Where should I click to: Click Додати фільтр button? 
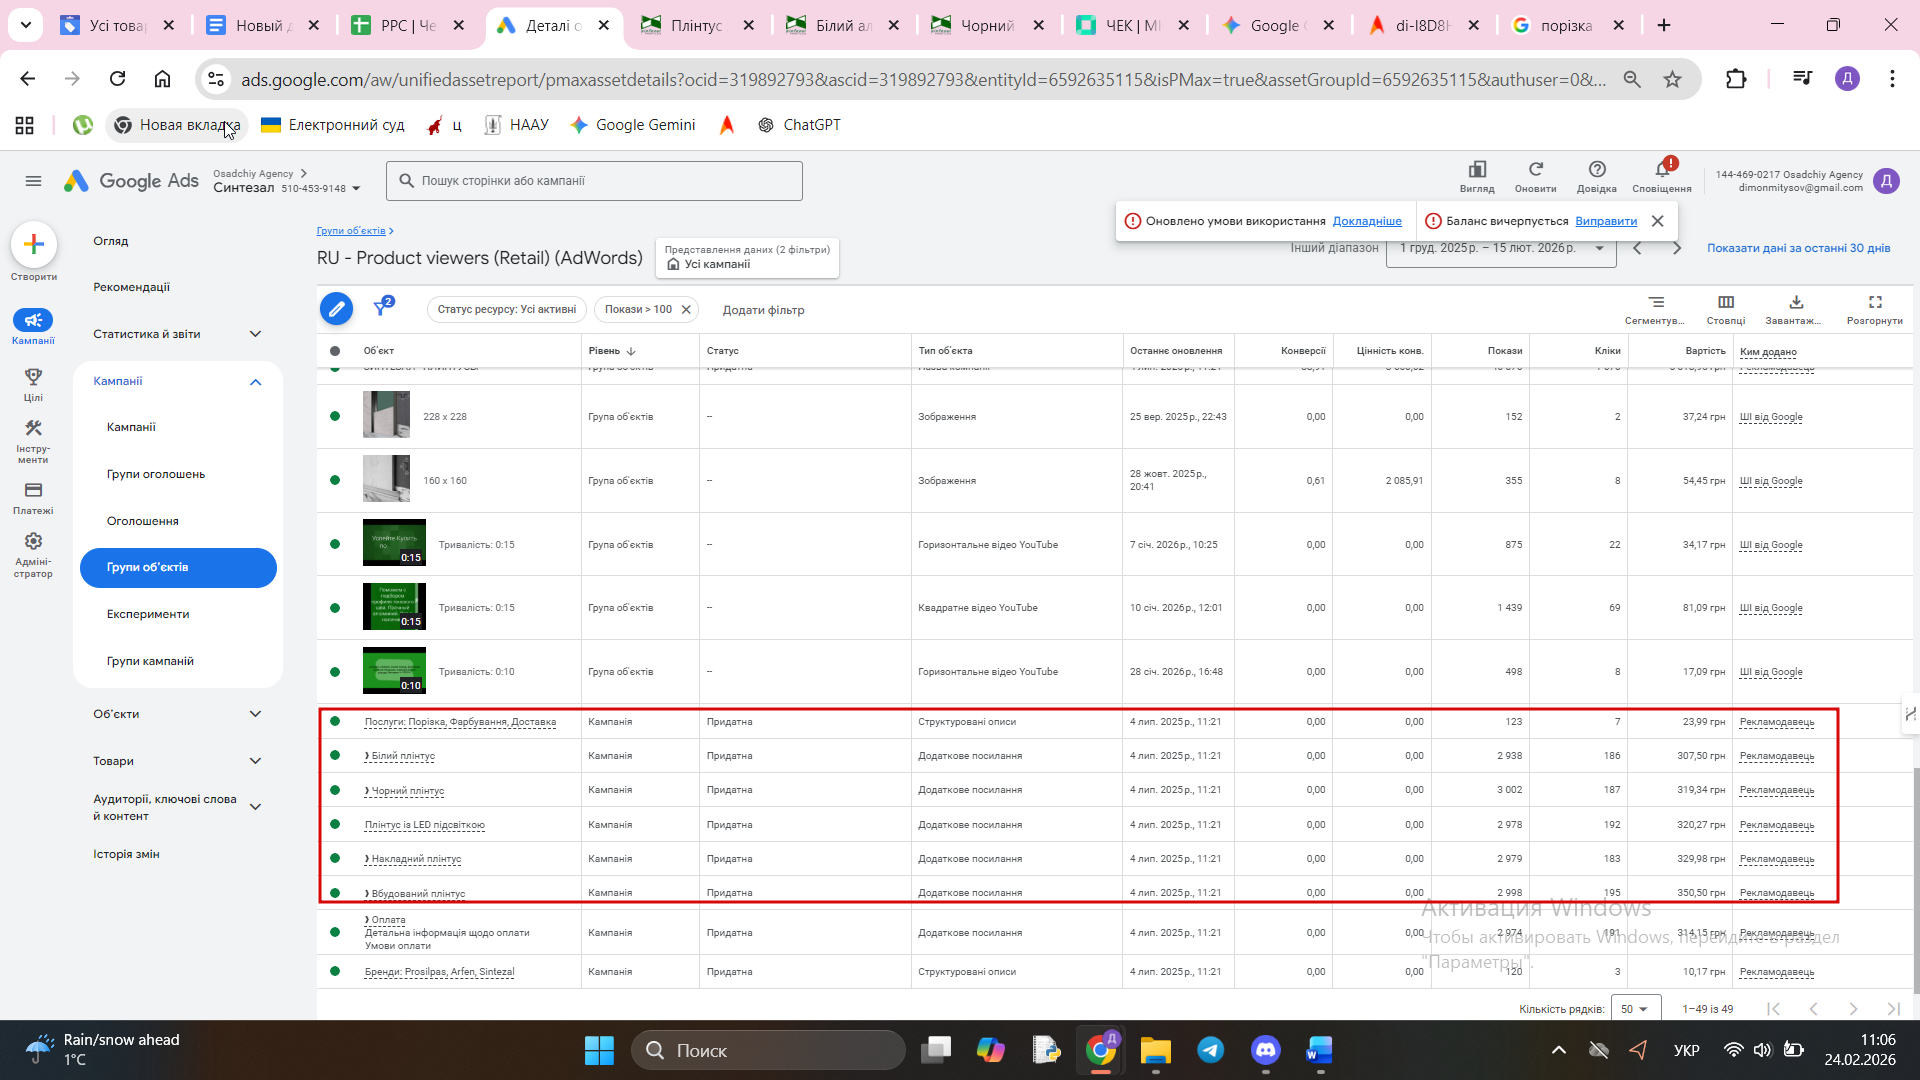coord(763,310)
